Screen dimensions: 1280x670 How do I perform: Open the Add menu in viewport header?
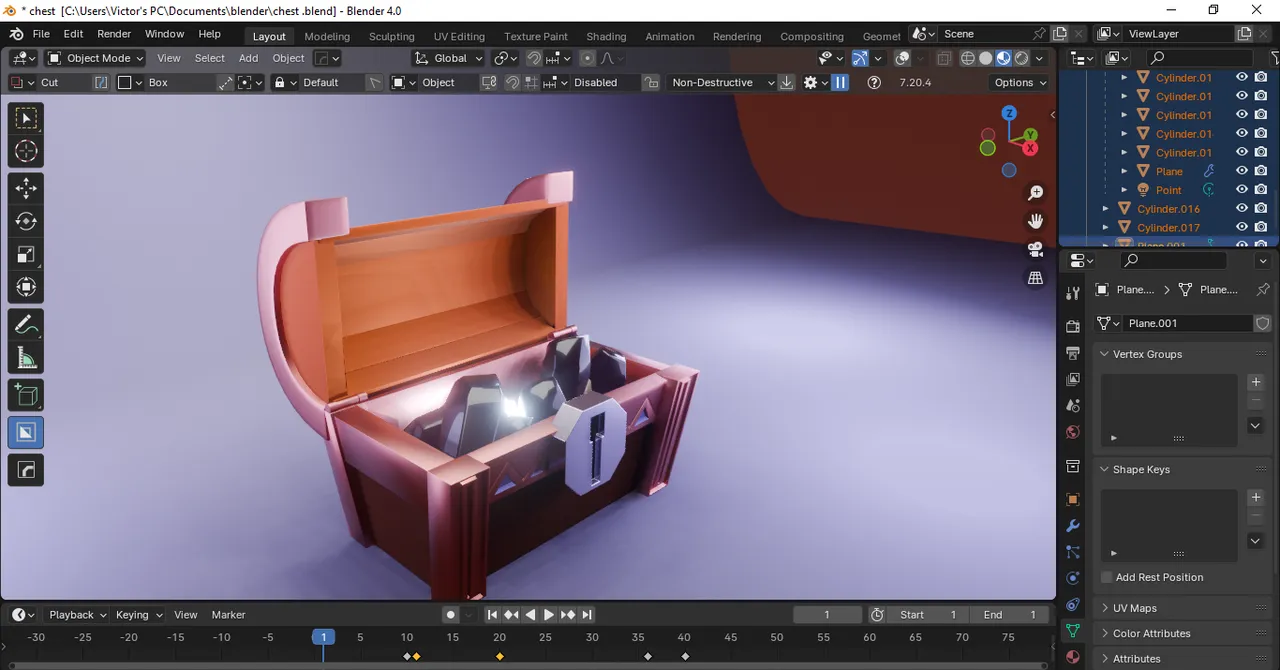(248, 58)
